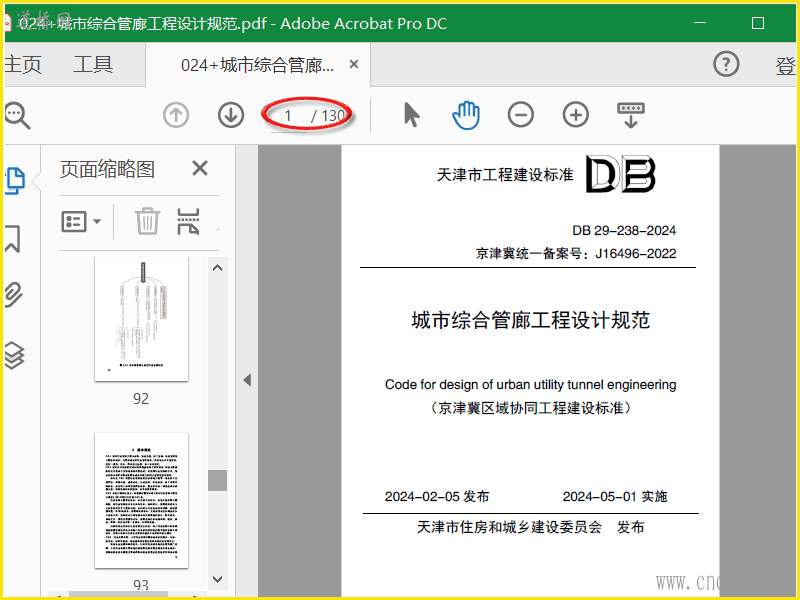Screen dimensions: 800x600
Task: Click the text DB 29-238-2024
Action: pyautogui.click(x=624, y=231)
